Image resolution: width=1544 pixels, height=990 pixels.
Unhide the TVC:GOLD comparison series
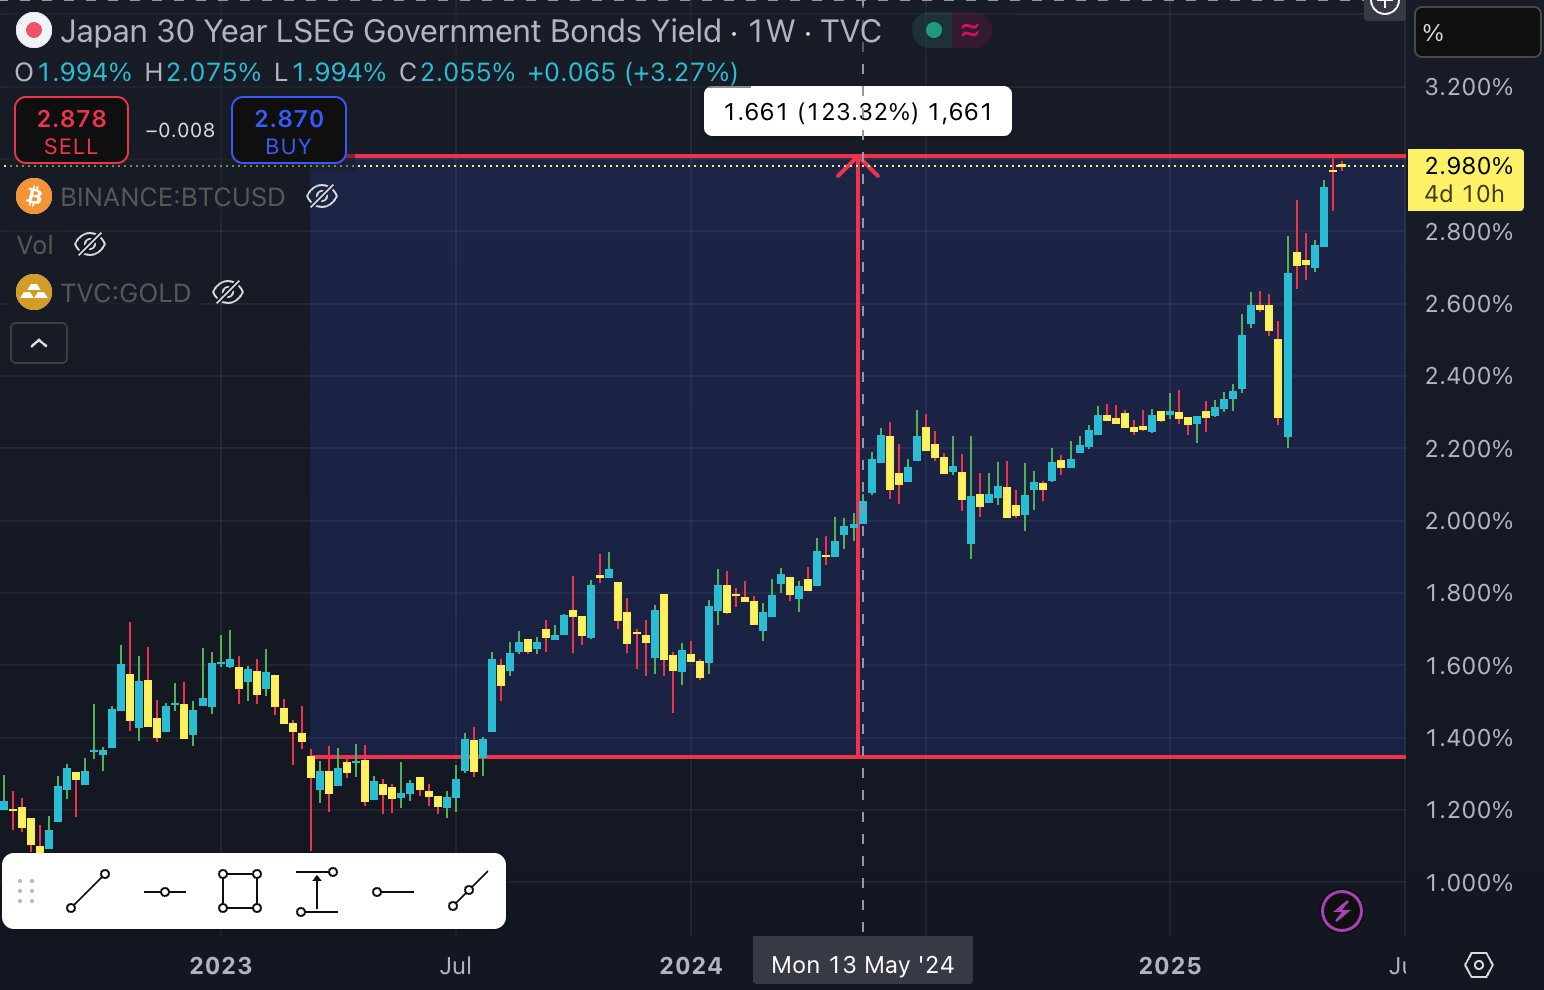coord(228,292)
